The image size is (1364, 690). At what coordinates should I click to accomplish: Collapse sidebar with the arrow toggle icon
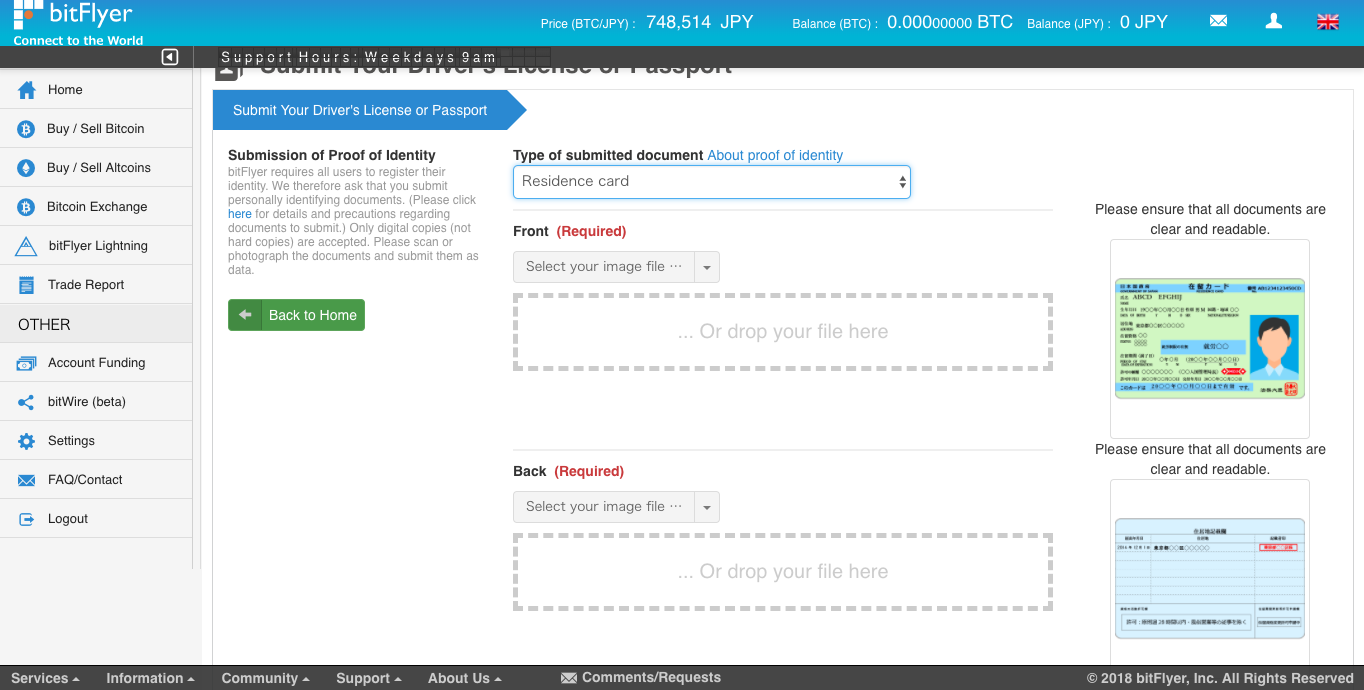point(170,57)
